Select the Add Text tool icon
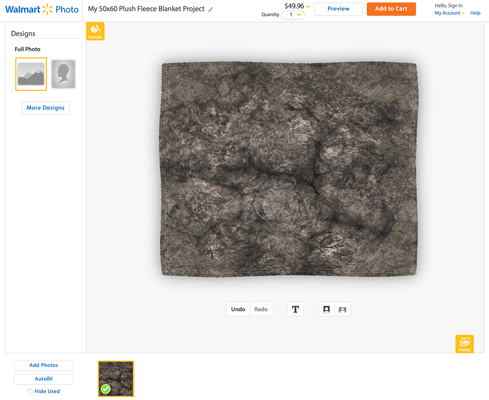The height and width of the screenshot is (400, 489). coord(295,309)
